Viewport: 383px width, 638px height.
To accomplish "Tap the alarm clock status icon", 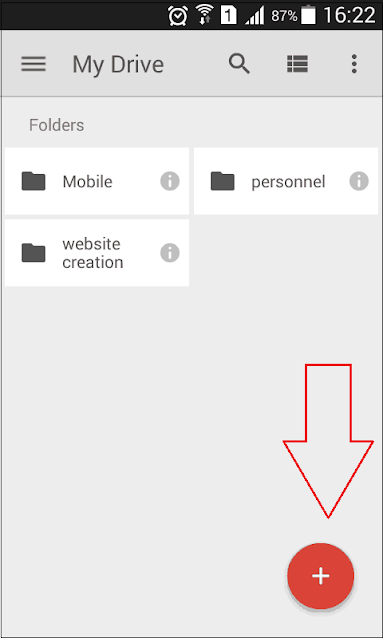I will [178, 16].
